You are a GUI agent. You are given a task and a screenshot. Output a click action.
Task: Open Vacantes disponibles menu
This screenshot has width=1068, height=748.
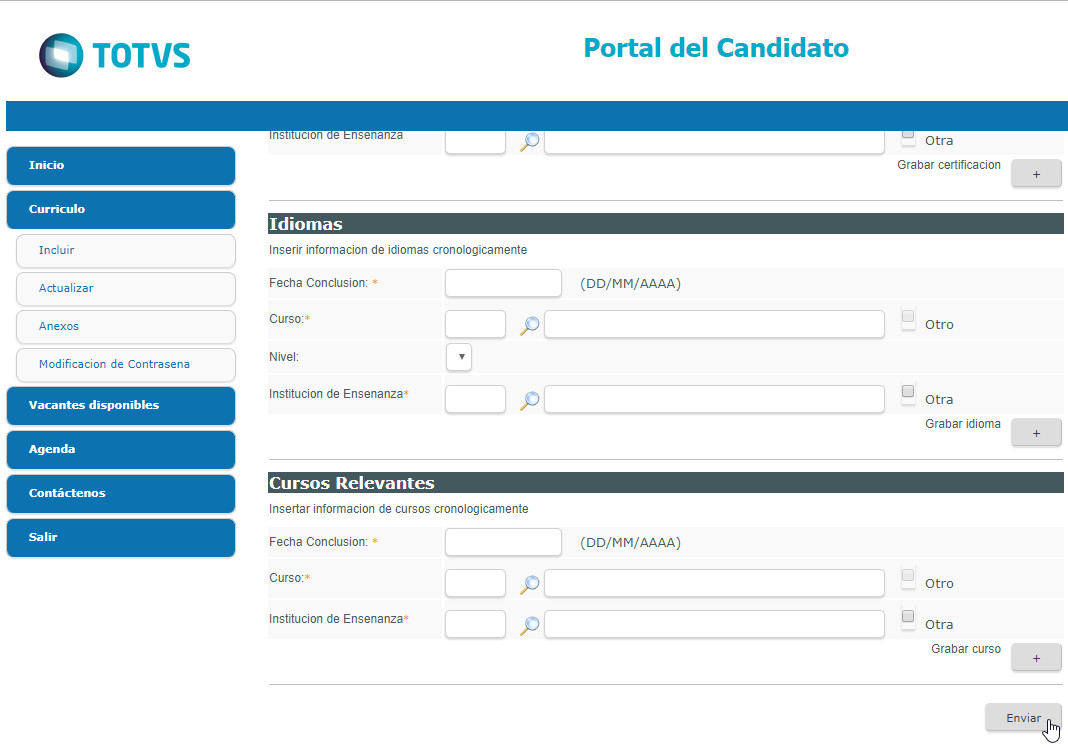tap(121, 406)
